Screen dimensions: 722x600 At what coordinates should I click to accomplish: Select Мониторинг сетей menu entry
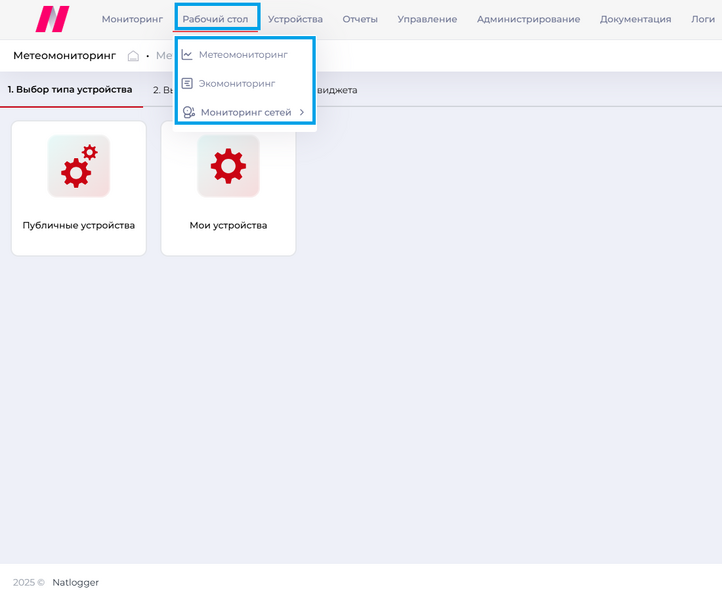(x=246, y=112)
